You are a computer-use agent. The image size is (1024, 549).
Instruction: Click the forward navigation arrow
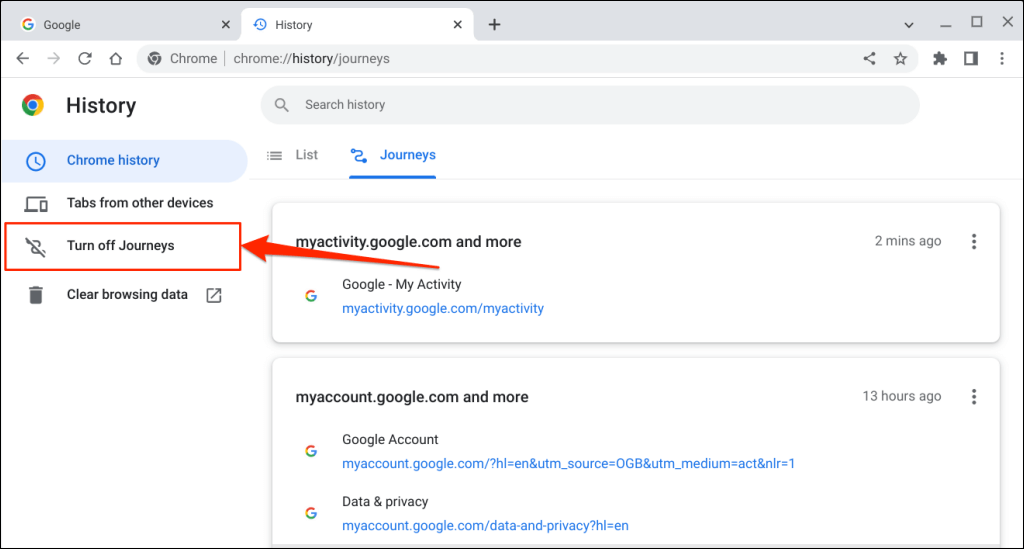tap(54, 59)
